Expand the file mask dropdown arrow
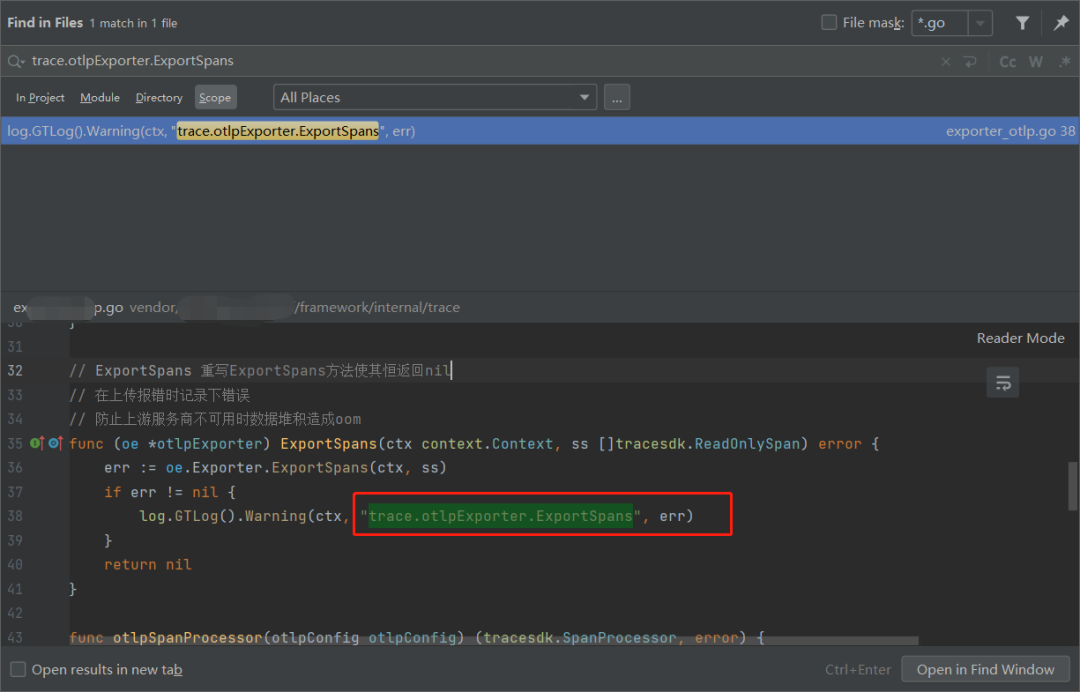Image resolution: width=1080 pixels, height=692 pixels. 979,23
